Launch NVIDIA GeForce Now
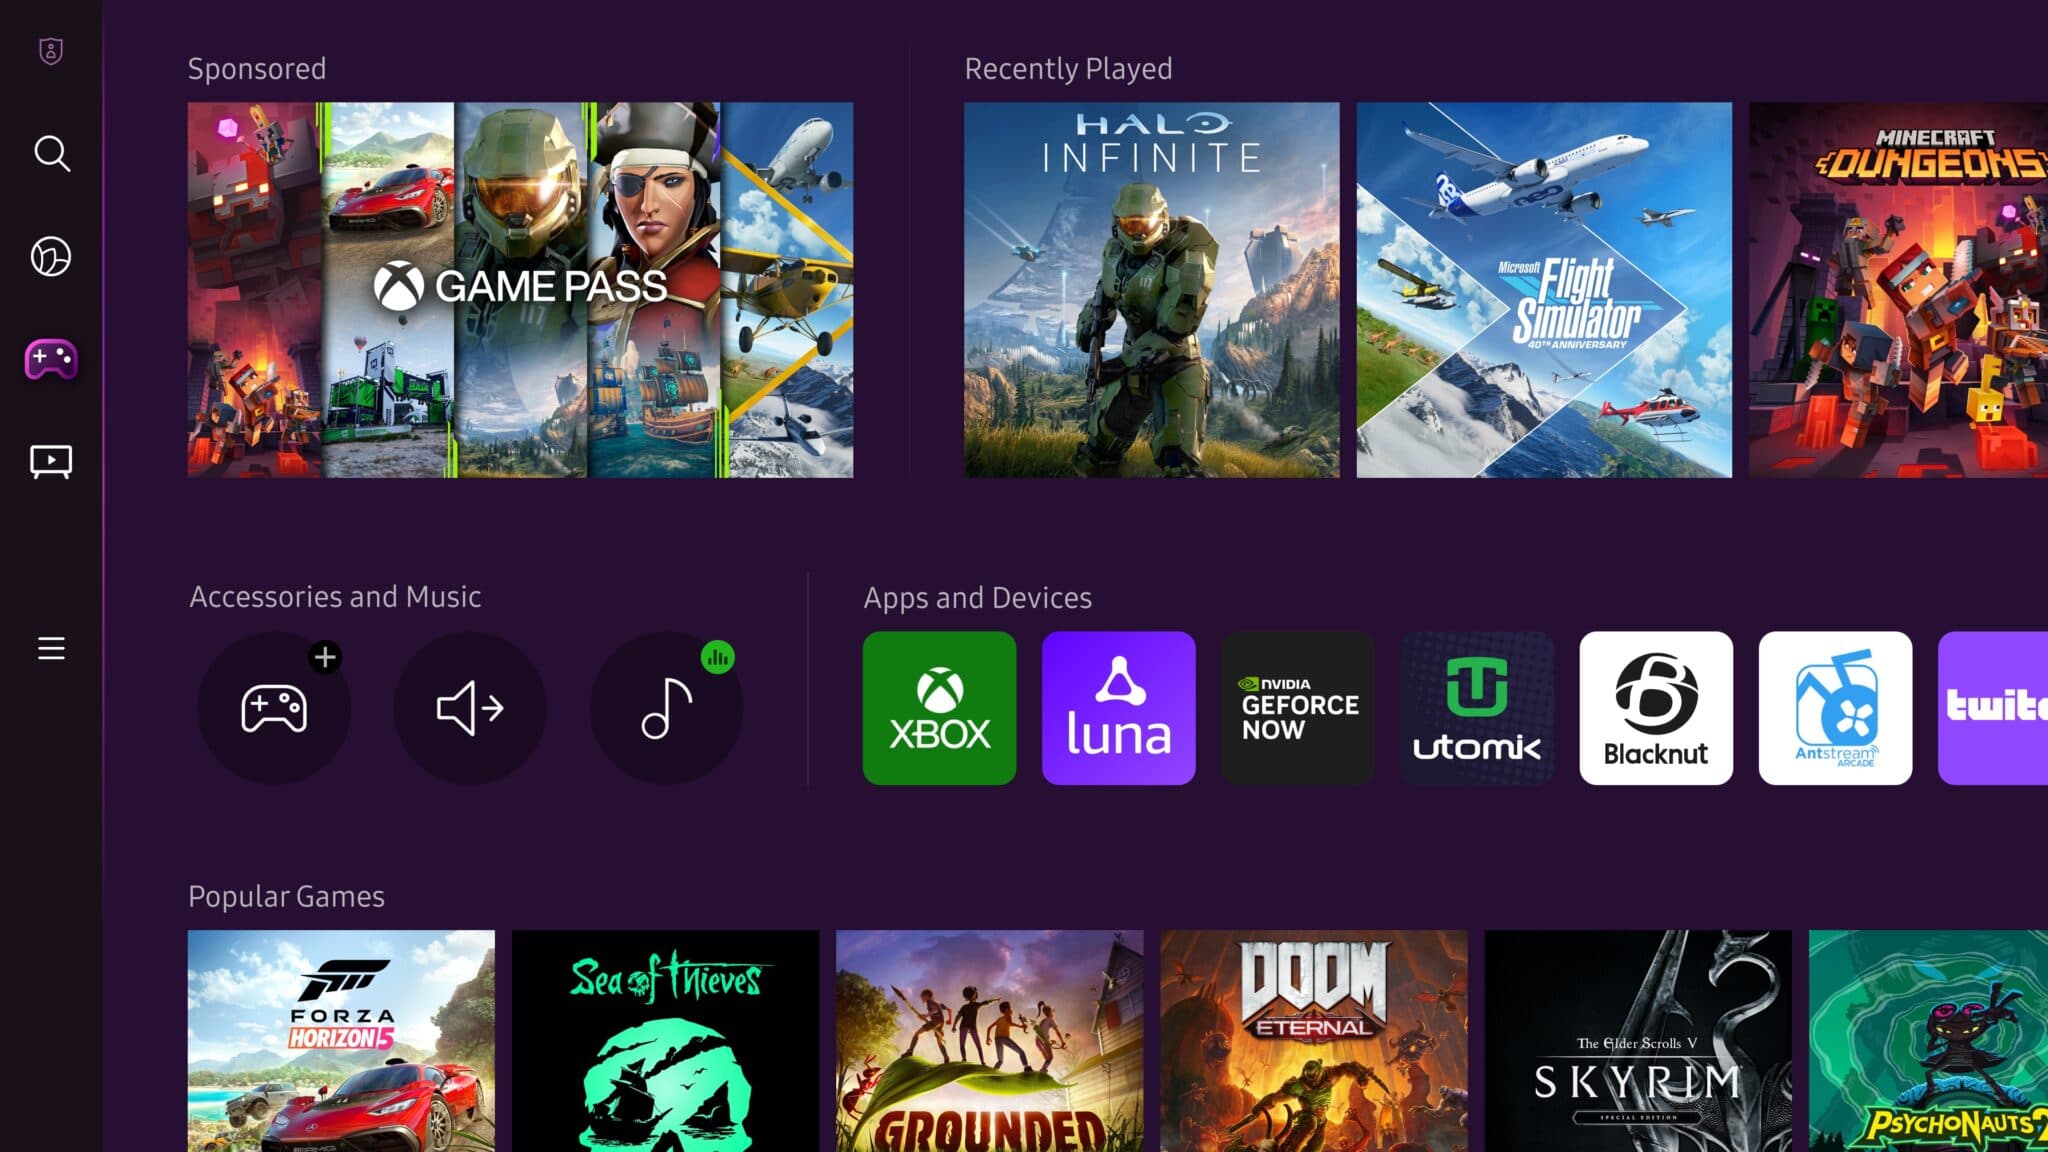Screen dimensions: 2048x1152 (x=1297, y=707)
